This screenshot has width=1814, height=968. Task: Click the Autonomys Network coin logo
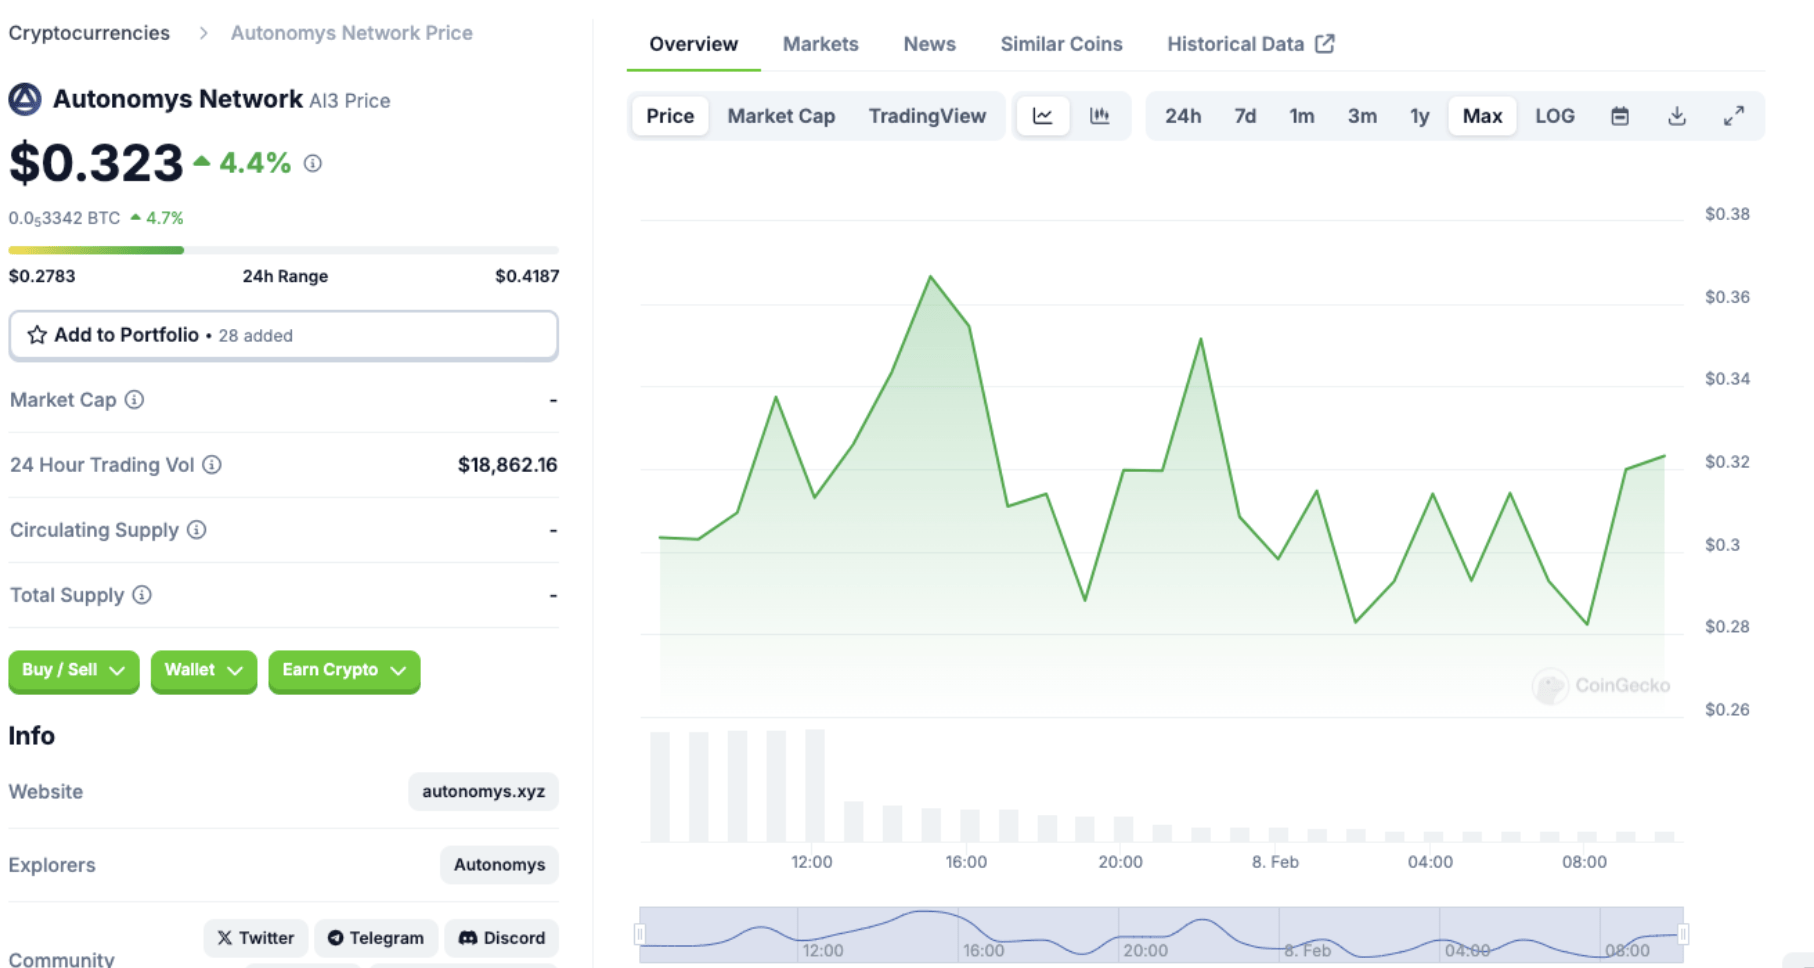point(25,99)
